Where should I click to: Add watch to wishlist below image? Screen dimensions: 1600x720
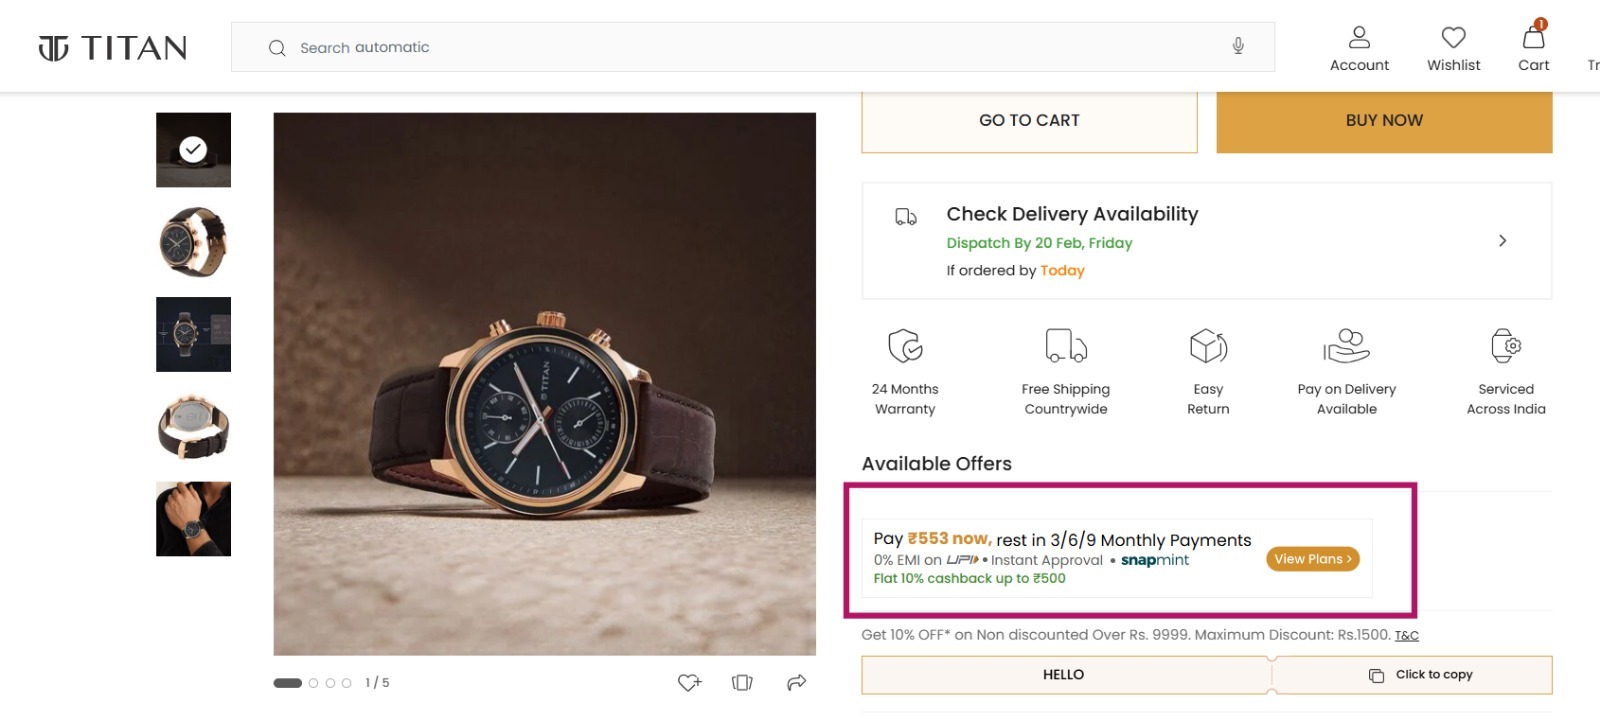(689, 683)
